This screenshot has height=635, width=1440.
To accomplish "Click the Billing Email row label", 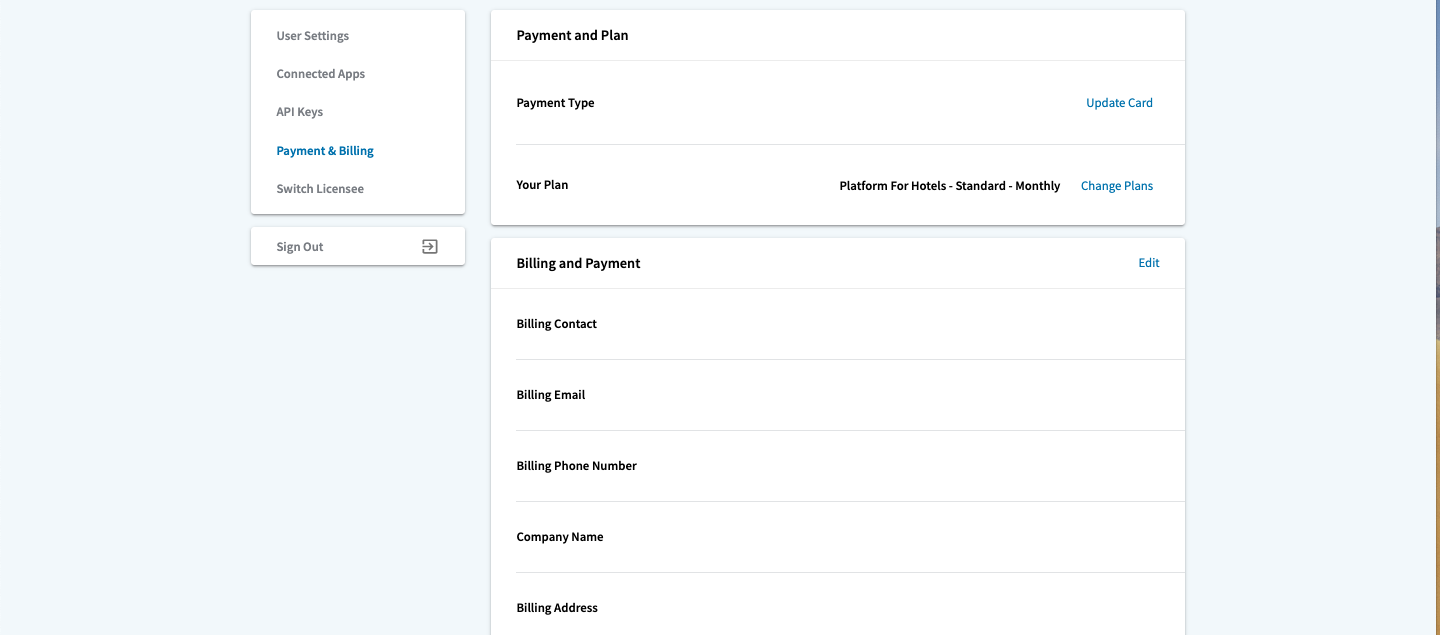I will point(551,395).
